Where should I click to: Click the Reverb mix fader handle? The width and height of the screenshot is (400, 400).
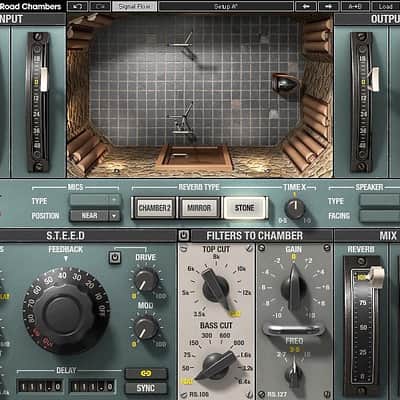click(375, 276)
